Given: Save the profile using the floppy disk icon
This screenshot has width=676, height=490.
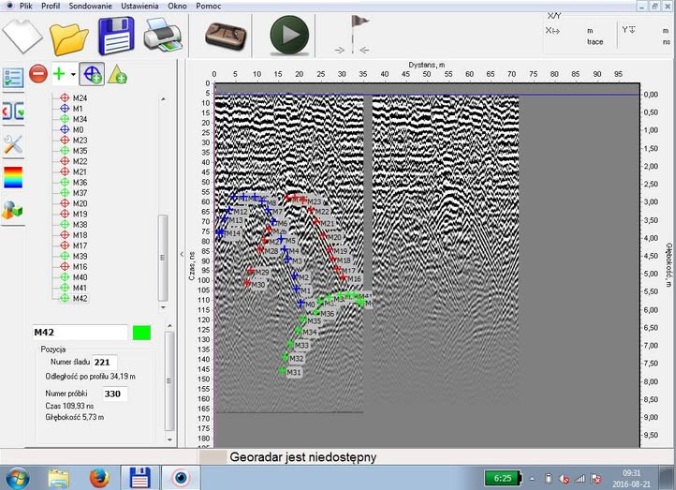Looking at the screenshot, I should pyautogui.click(x=116, y=36).
